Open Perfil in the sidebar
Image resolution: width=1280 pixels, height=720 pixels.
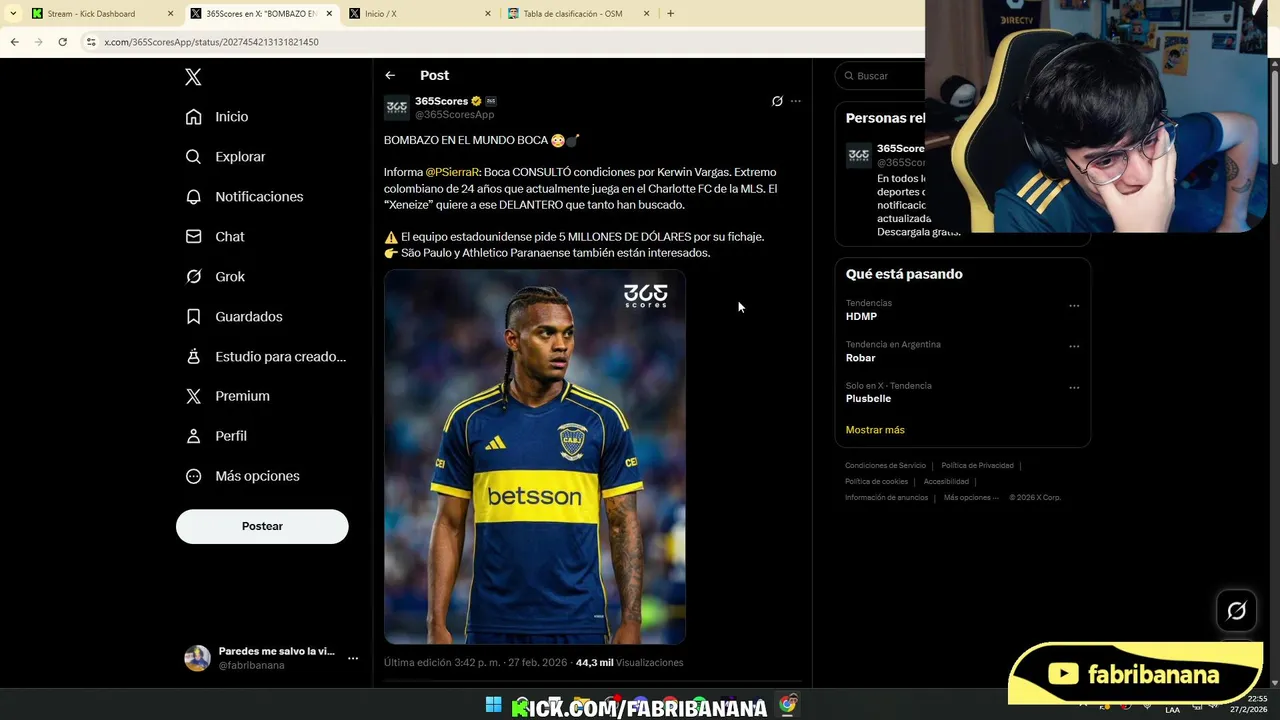tap(216, 436)
